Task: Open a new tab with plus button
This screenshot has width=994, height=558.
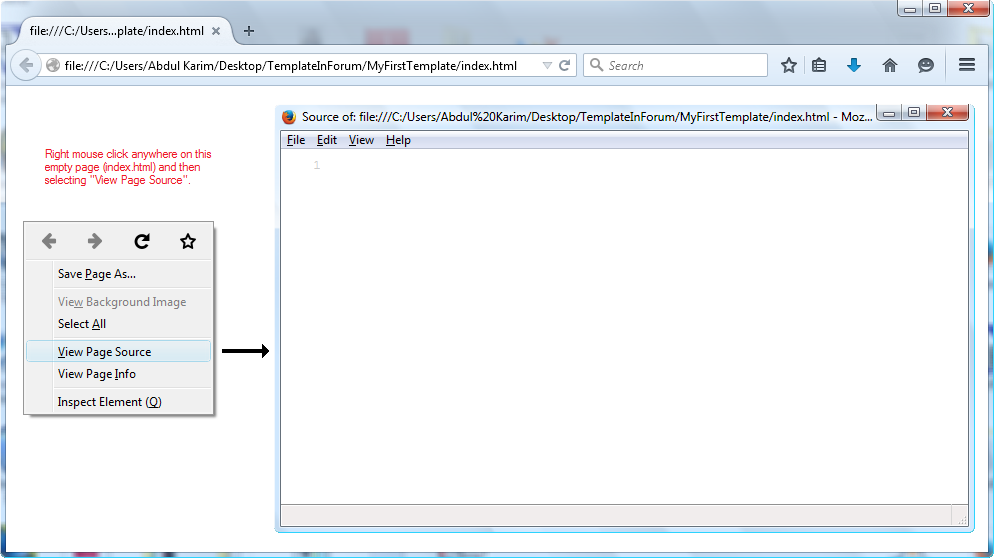Action: point(249,31)
